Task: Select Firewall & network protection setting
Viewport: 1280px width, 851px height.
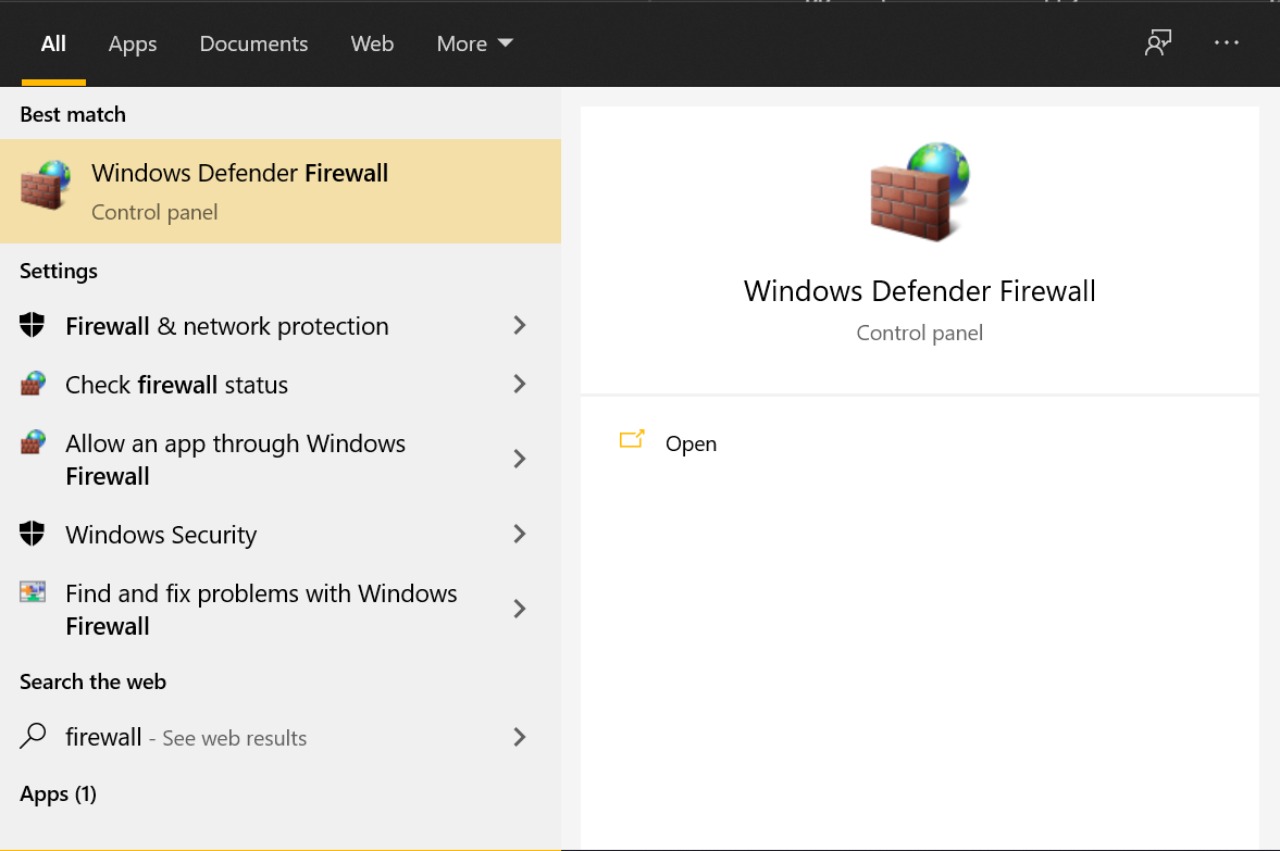Action: point(280,326)
